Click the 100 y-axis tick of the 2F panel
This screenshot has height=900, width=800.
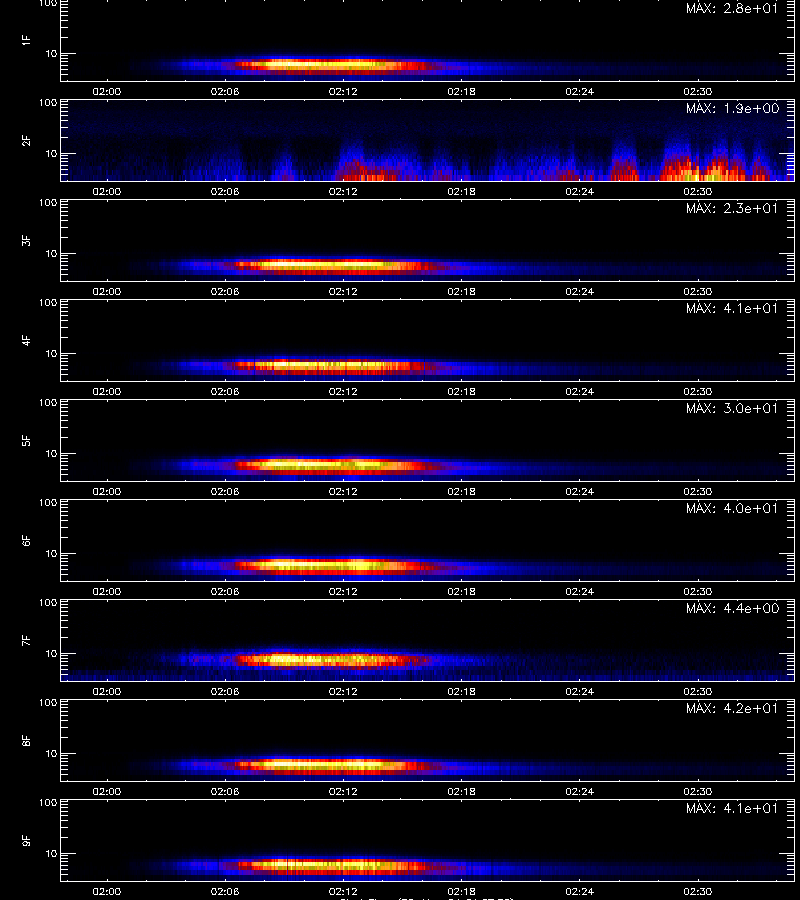48,103
